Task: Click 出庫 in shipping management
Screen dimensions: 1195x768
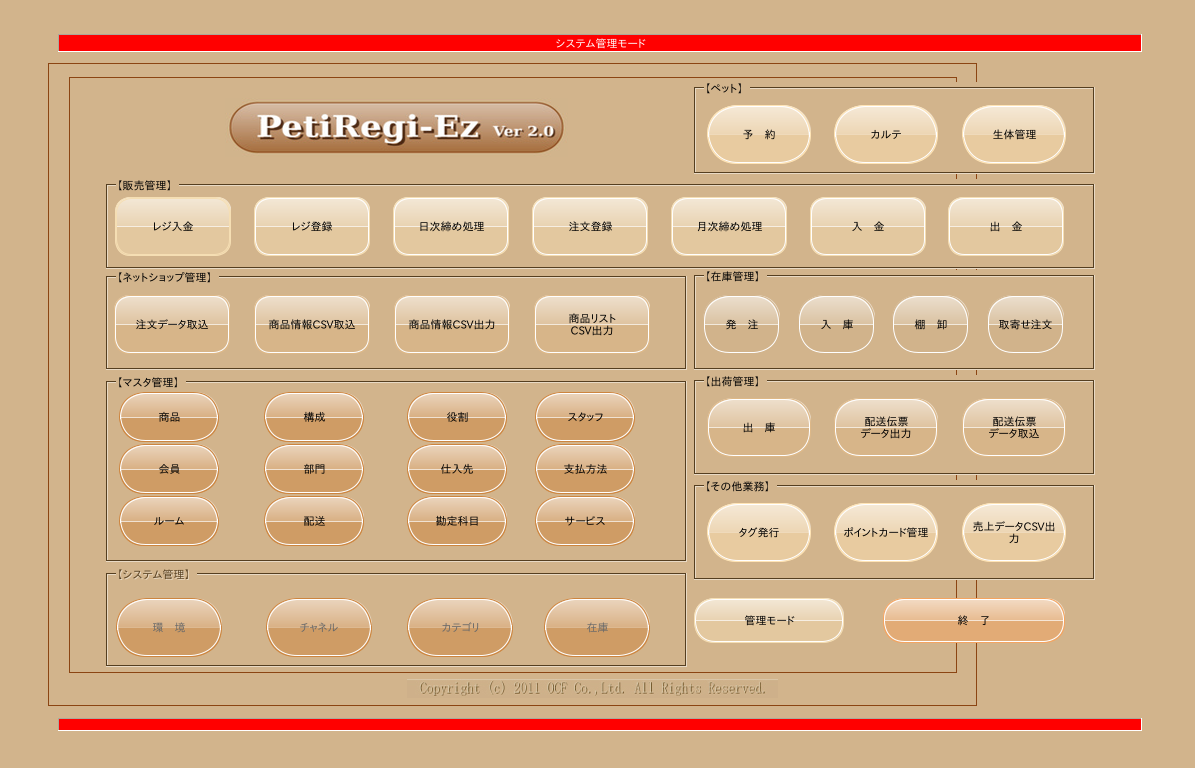Action: (758, 427)
